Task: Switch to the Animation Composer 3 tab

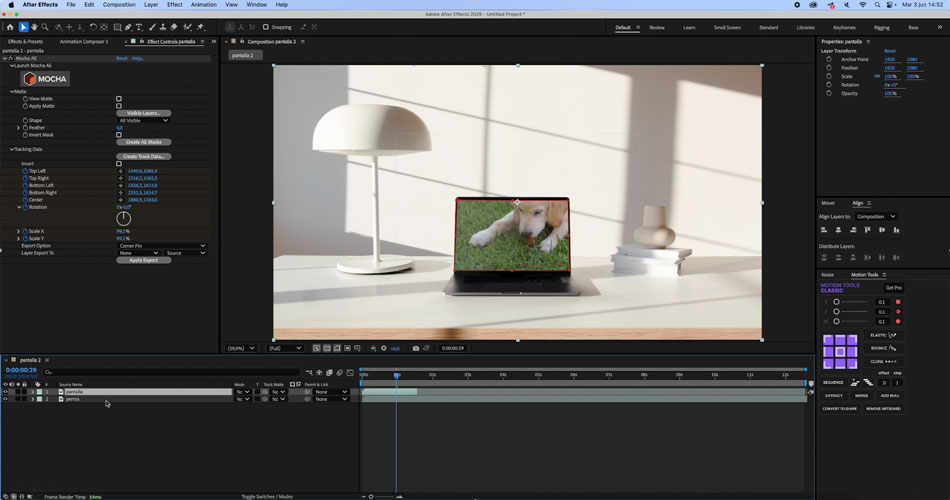Action: coord(84,42)
